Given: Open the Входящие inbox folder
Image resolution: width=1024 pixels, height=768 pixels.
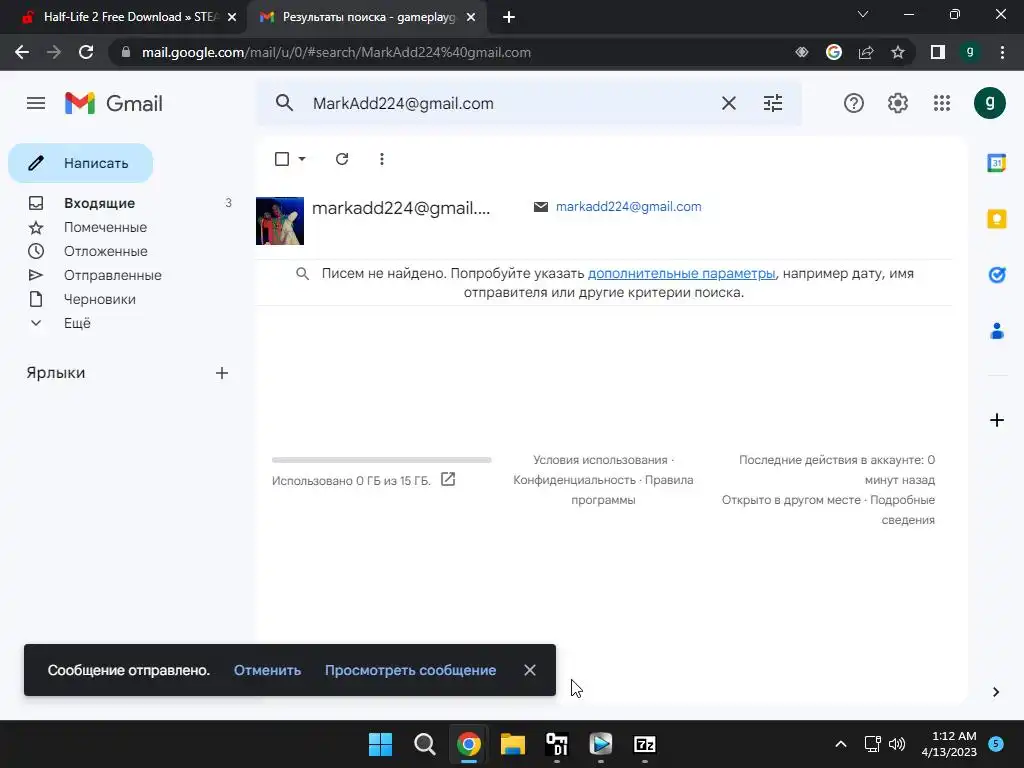Looking at the screenshot, I should click(x=99, y=203).
